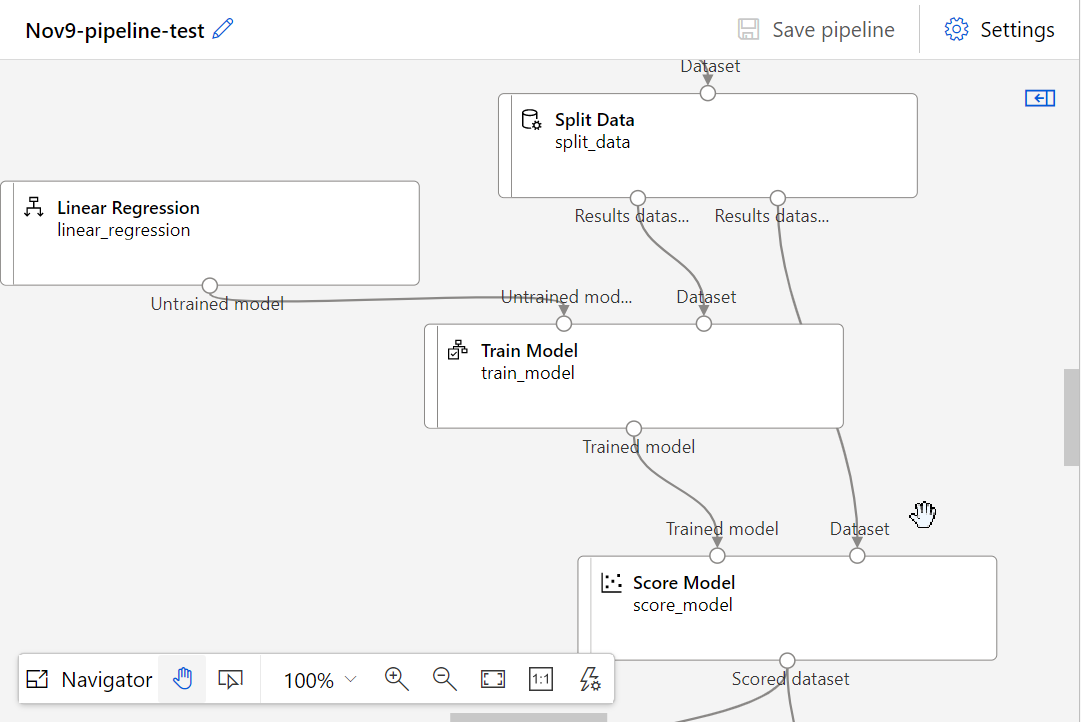Image resolution: width=1081 pixels, height=722 pixels.
Task: Switch to the select pointer tool
Action: 230,680
